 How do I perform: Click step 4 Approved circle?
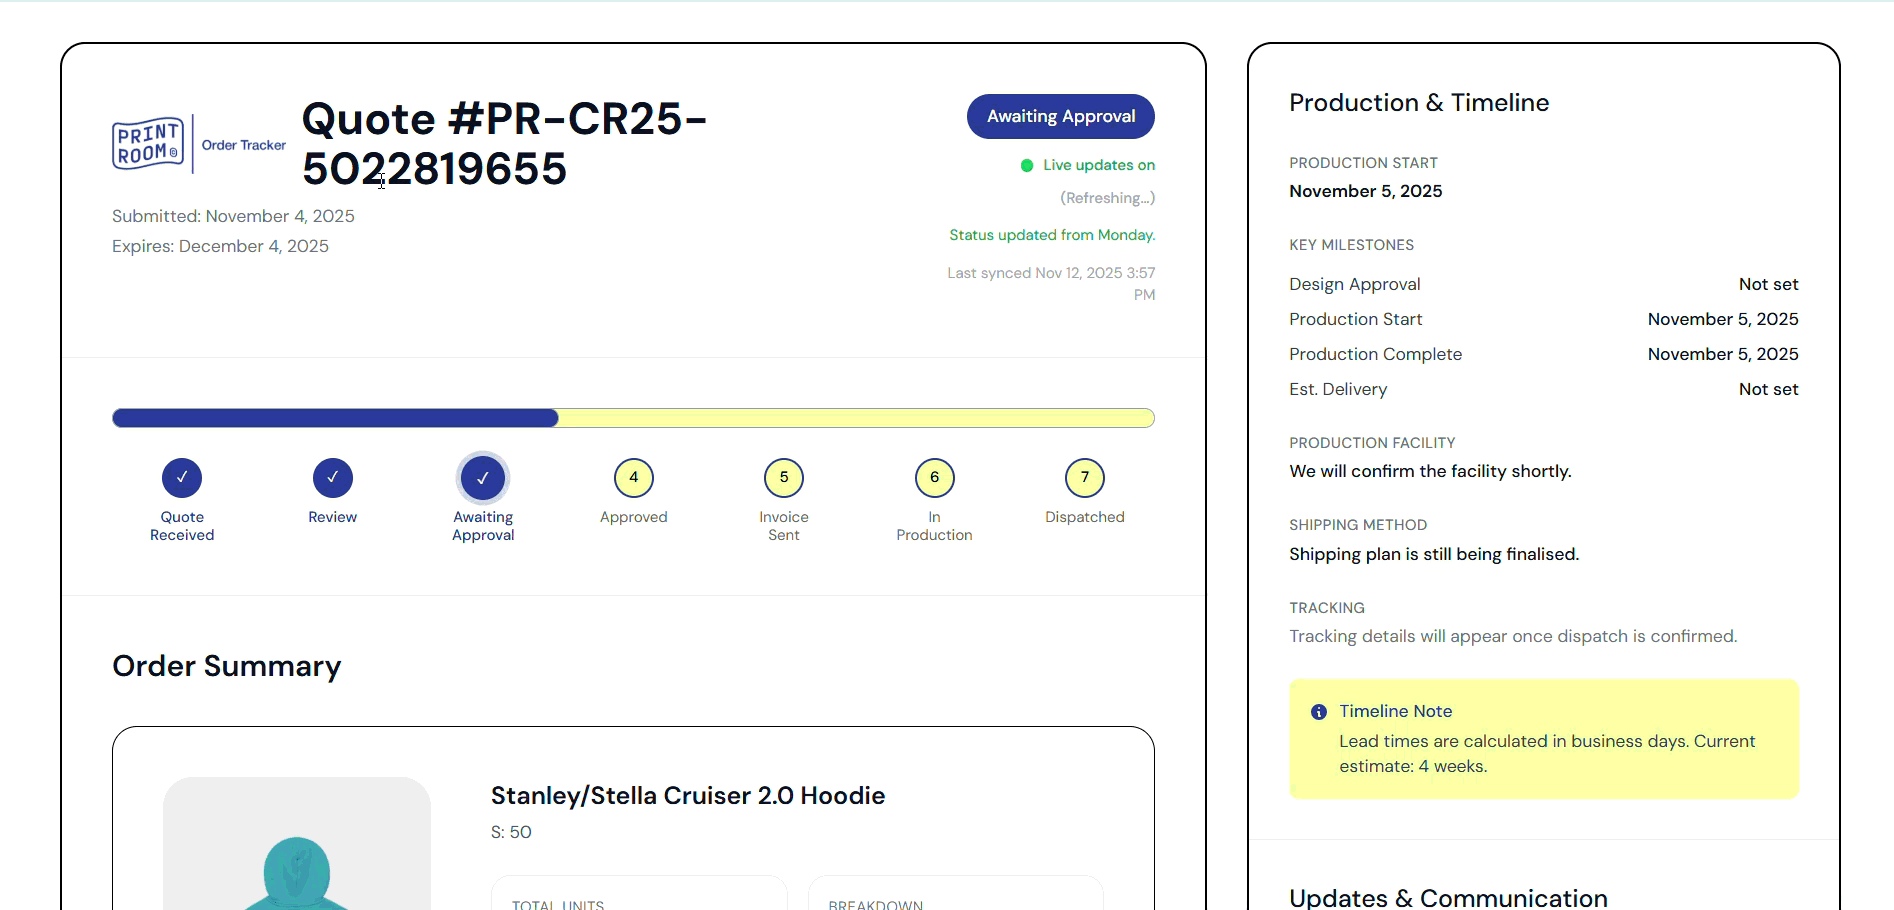tap(634, 478)
